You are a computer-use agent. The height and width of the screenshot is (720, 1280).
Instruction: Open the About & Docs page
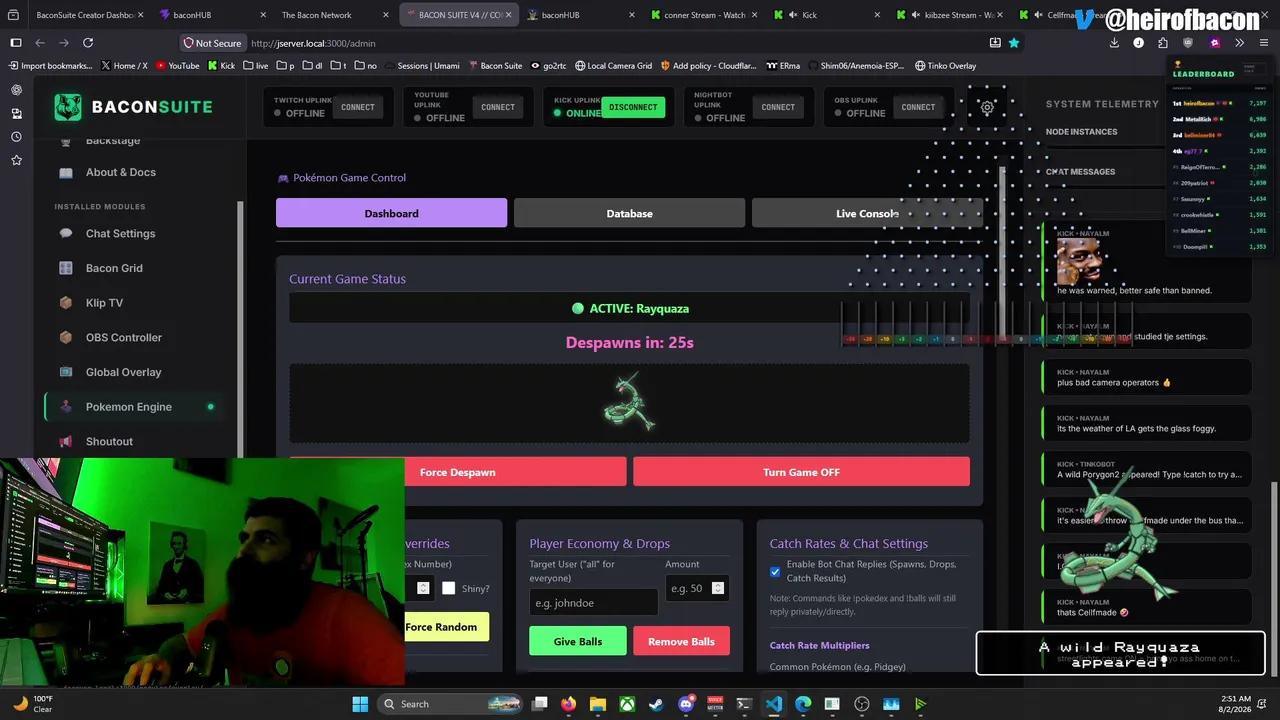pyautogui.click(x=135, y=172)
